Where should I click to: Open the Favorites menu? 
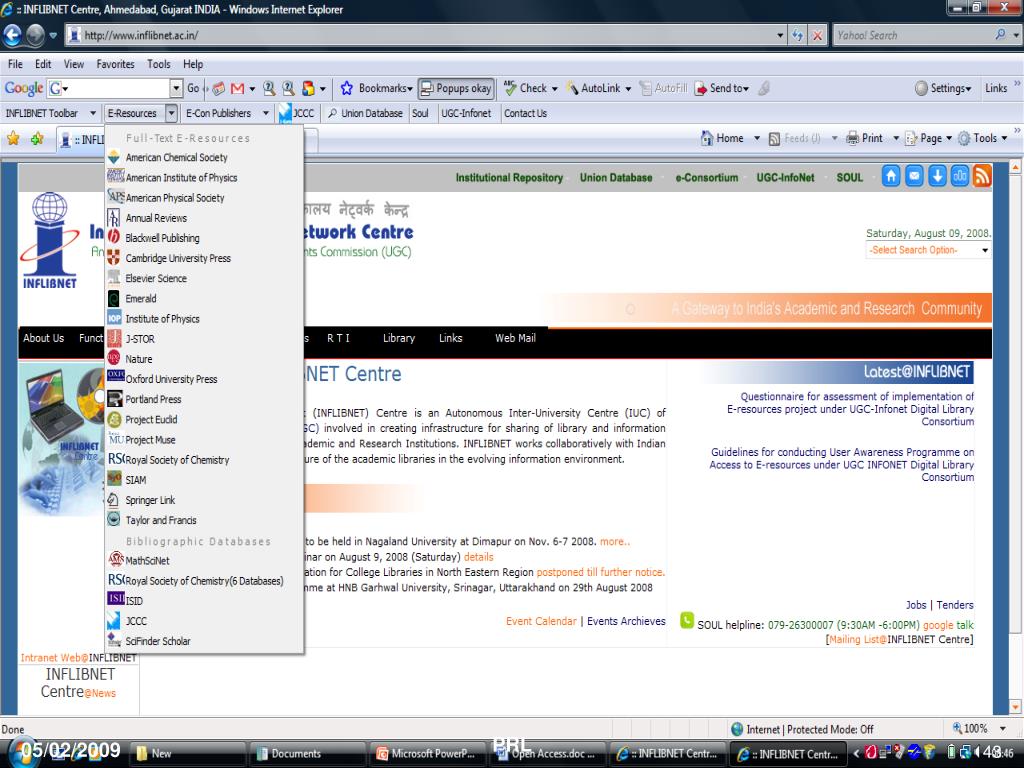click(115, 64)
